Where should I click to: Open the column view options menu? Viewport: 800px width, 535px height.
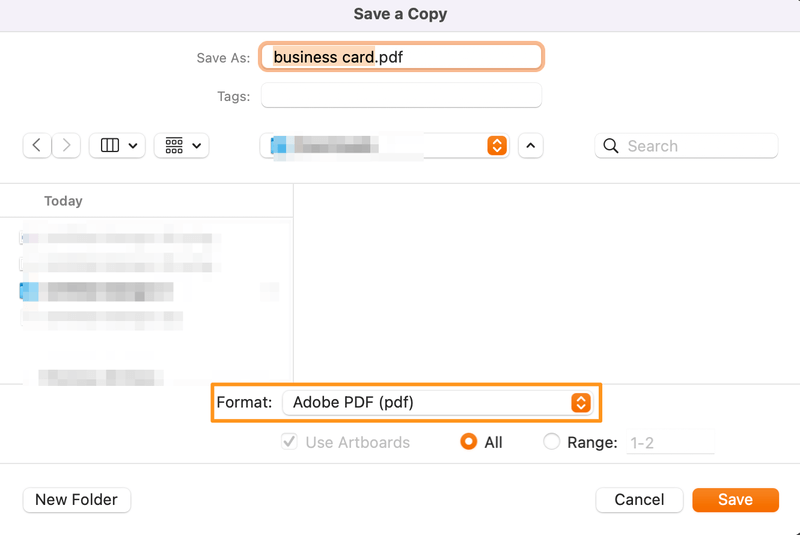click(117, 146)
